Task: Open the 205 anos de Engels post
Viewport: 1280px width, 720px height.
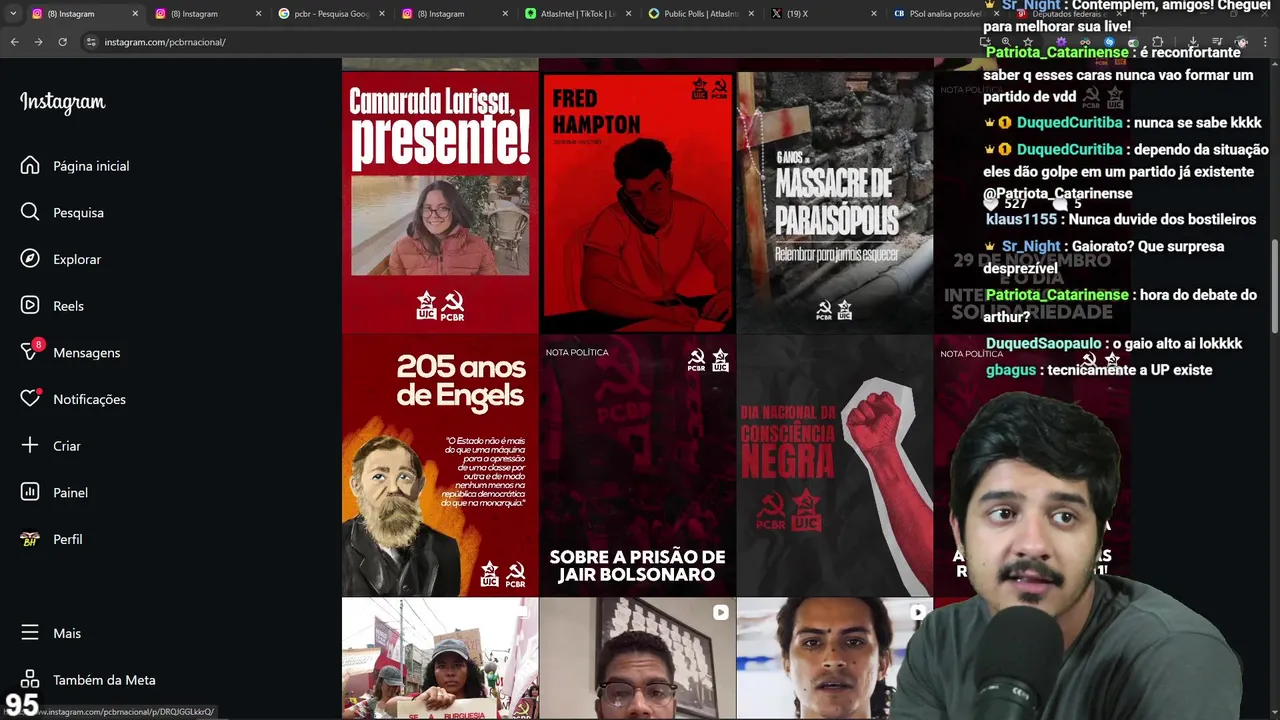Action: (440, 465)
